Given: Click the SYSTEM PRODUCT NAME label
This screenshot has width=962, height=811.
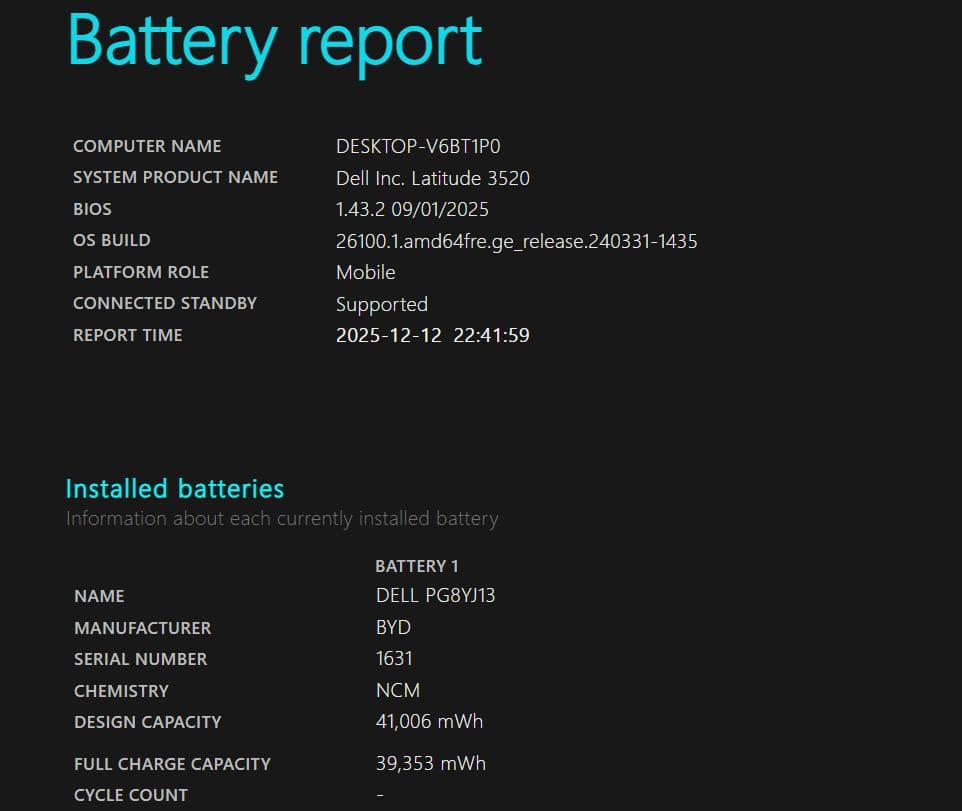Looking at the screenshot, I should [x=175, y=177].
